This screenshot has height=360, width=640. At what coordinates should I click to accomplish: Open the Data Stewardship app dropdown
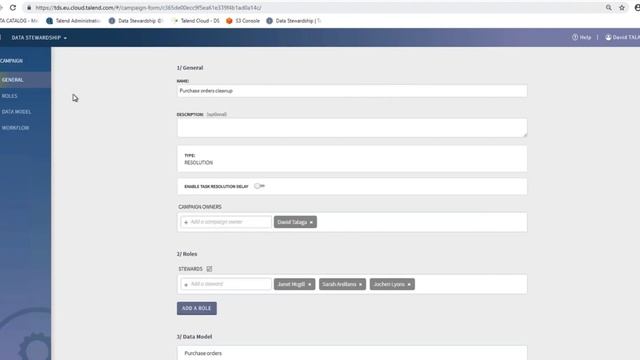(39, 38)
